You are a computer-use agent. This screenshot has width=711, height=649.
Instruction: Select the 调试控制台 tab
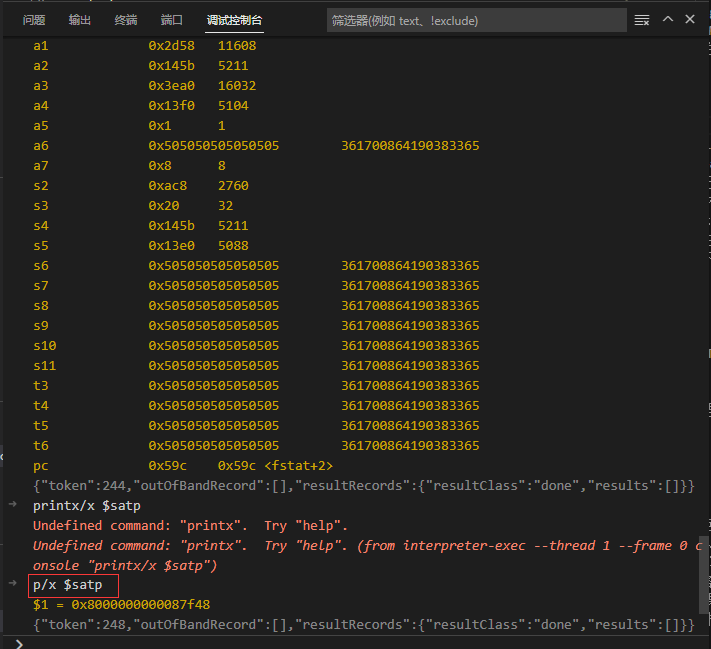click(x=235, y=20)
